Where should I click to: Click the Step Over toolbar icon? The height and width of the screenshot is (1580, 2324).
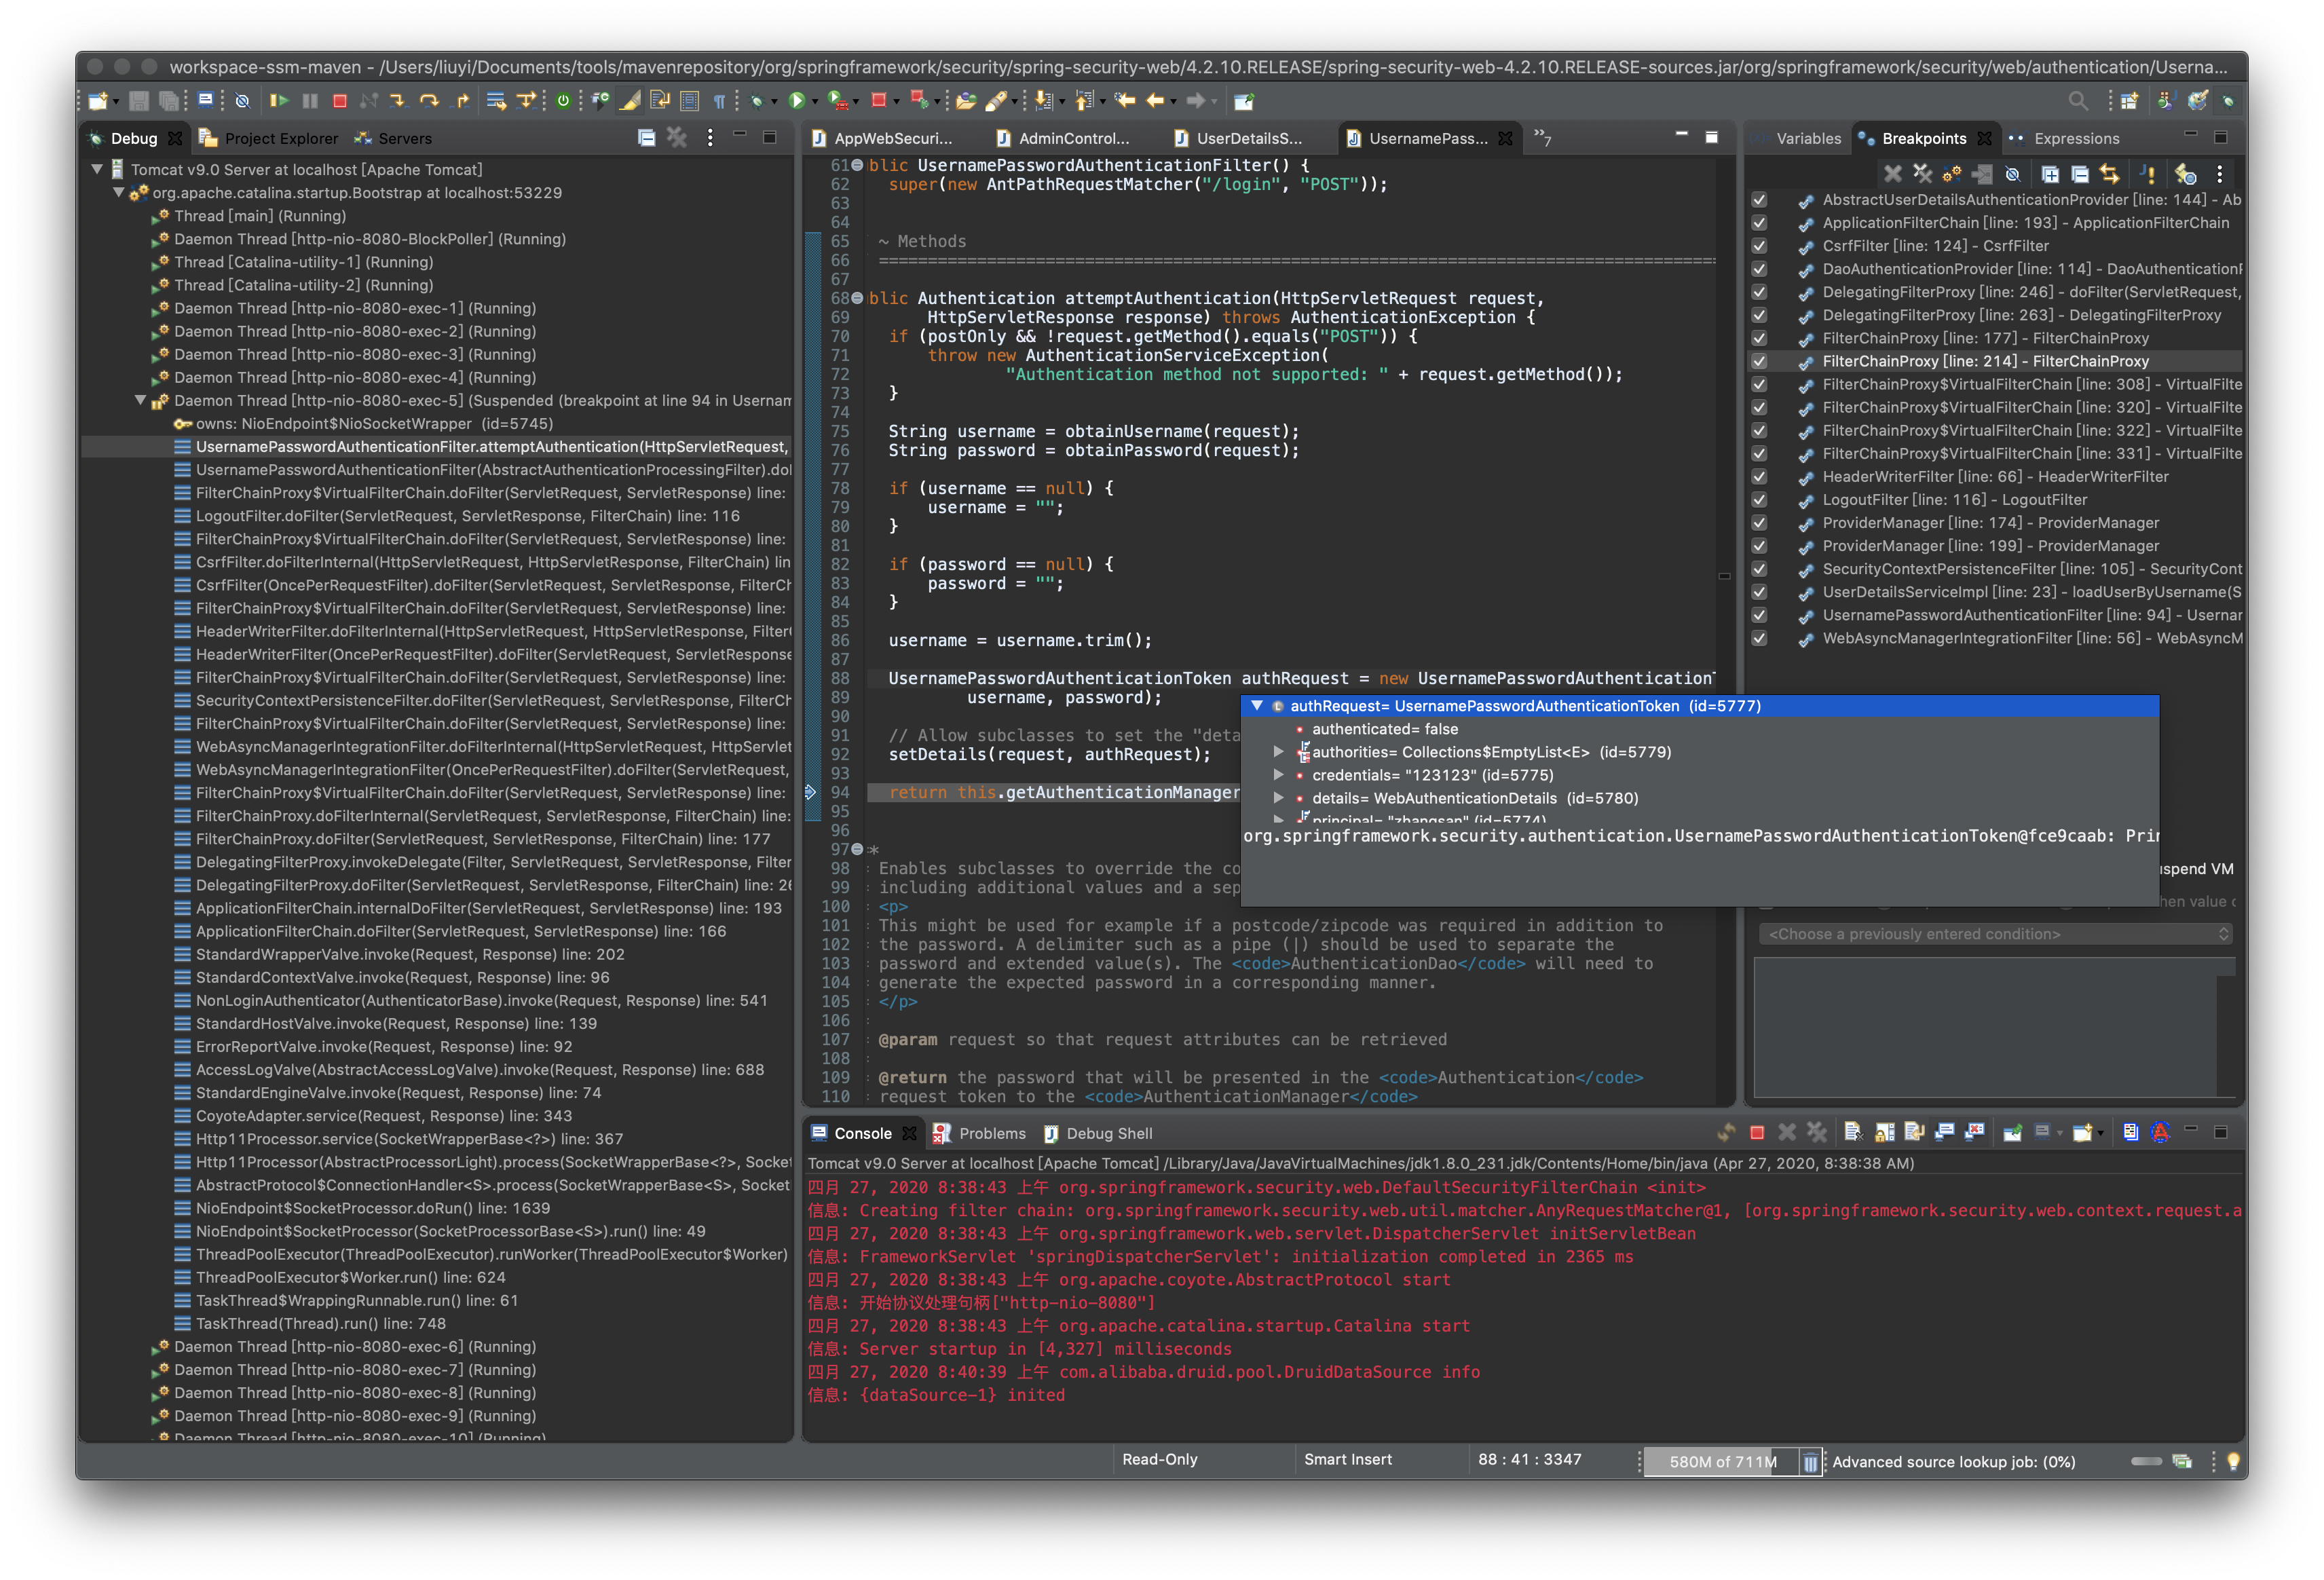(x=429, y=100)
